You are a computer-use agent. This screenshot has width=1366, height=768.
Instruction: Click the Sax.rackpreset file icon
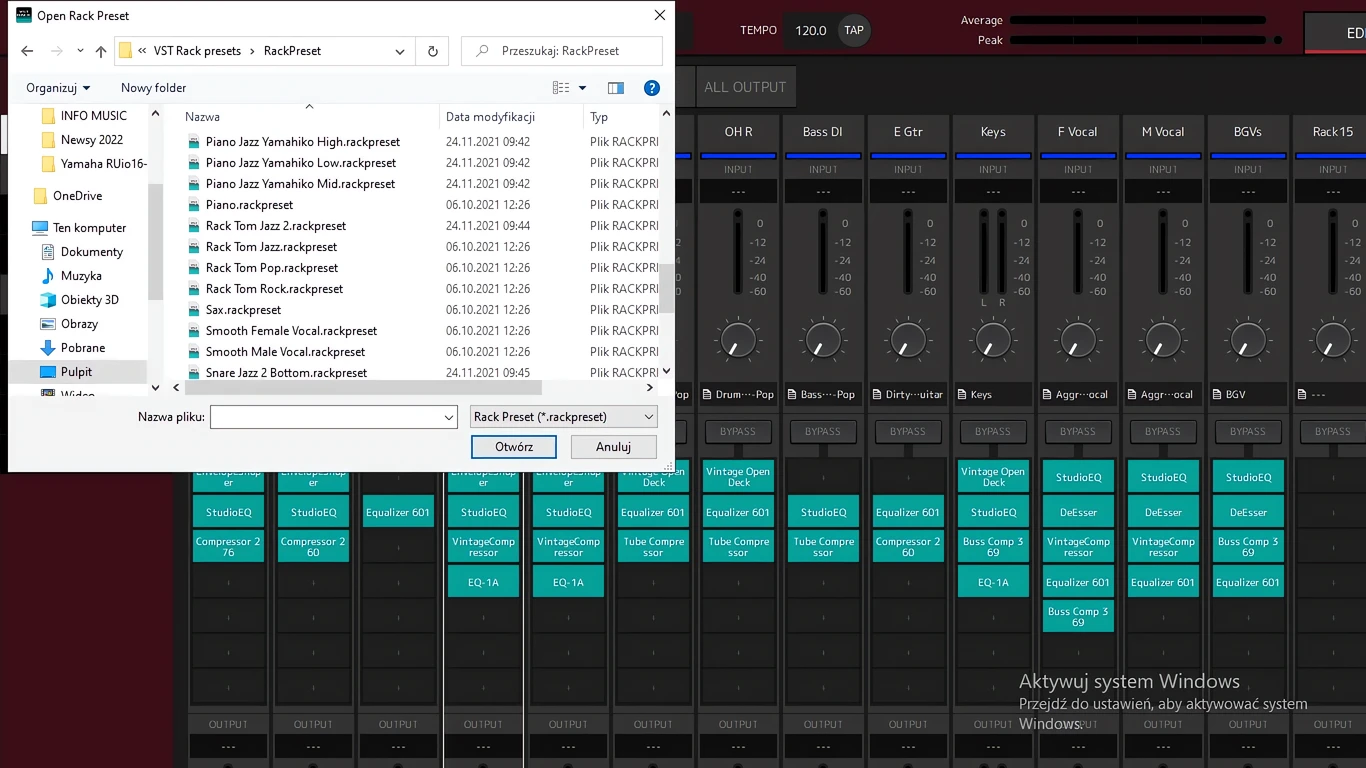click(194, 310)
